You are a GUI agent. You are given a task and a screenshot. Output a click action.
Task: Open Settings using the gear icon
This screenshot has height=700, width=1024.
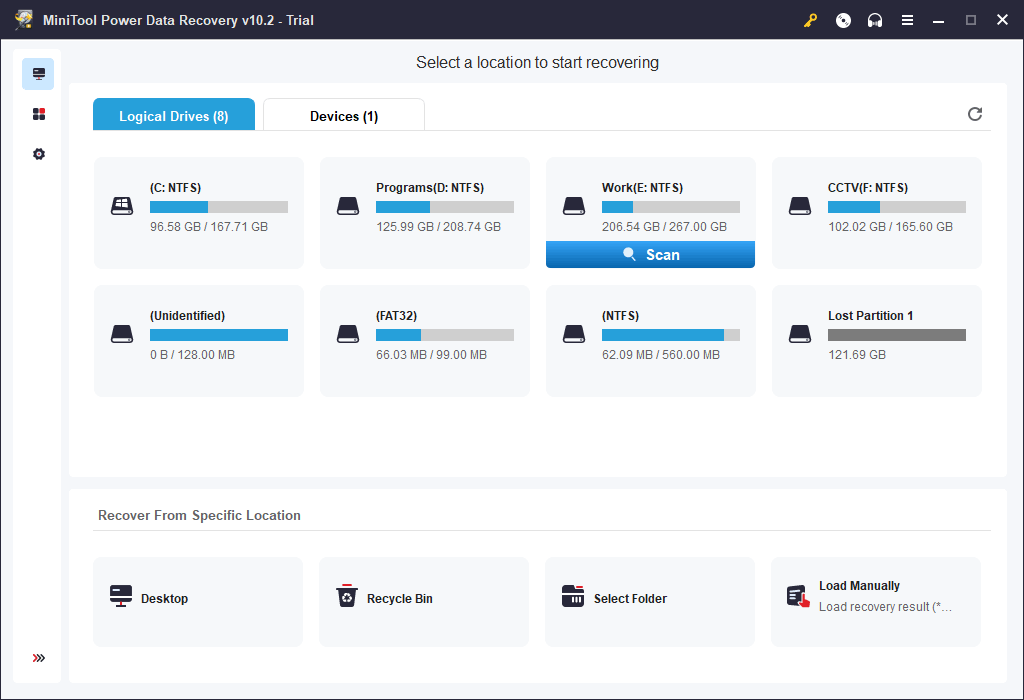click(38, 153)
